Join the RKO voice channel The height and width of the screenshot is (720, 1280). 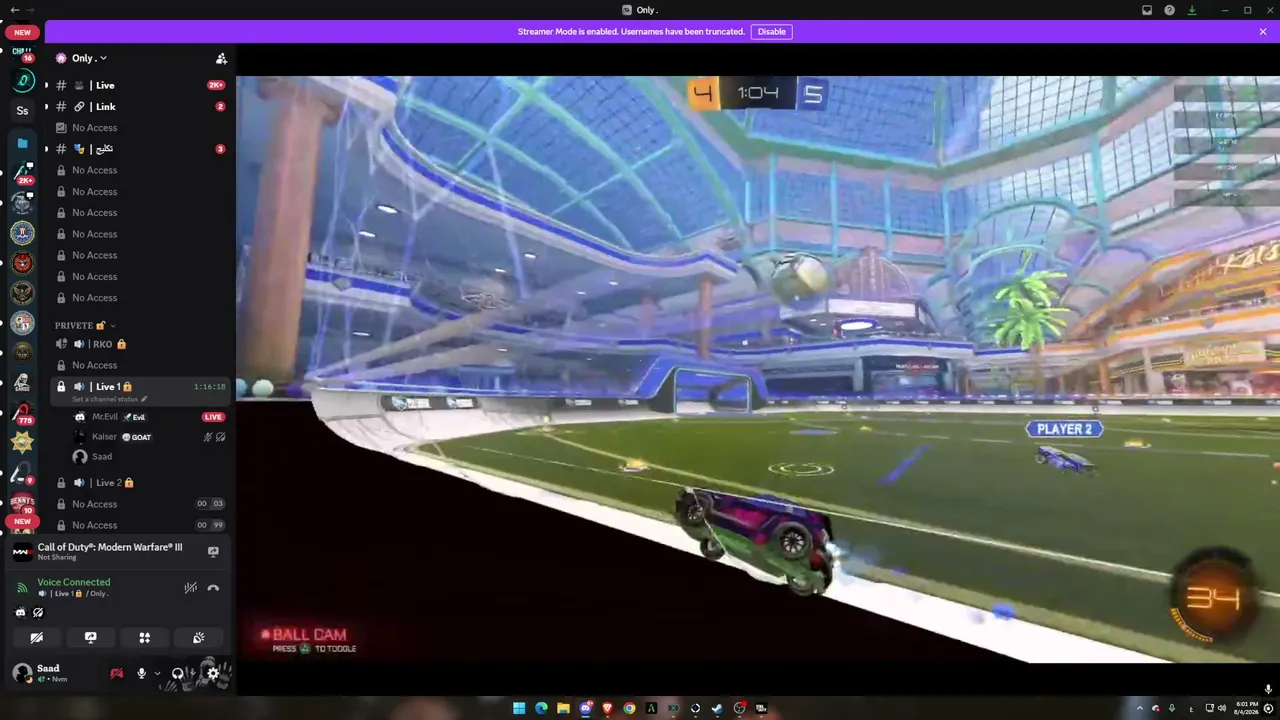[140, 344]
